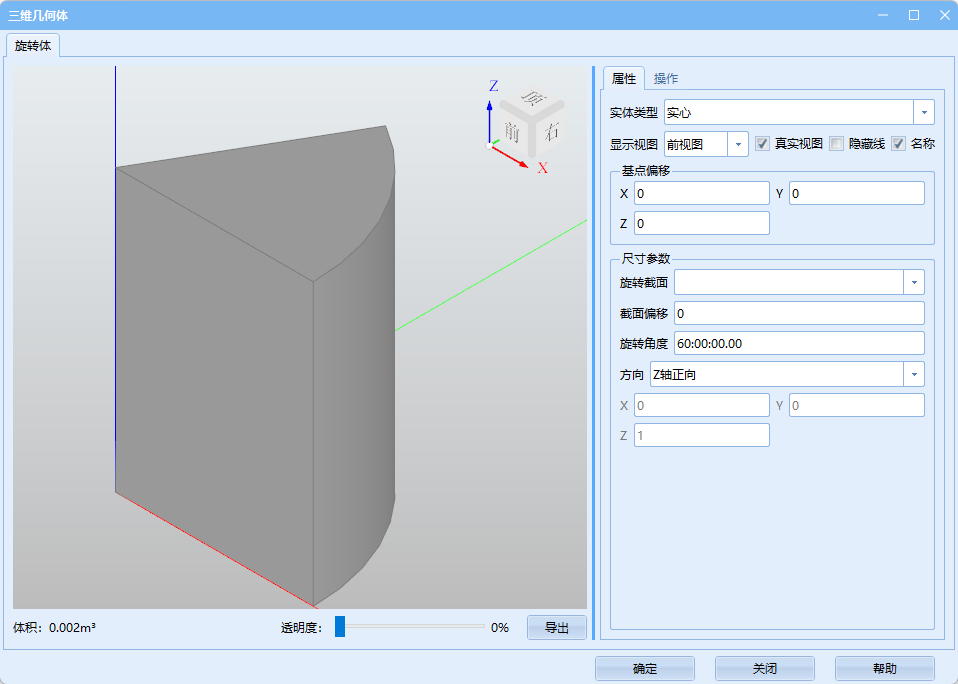
Task: Close the window with the X icon
Action: click(943, 15)
